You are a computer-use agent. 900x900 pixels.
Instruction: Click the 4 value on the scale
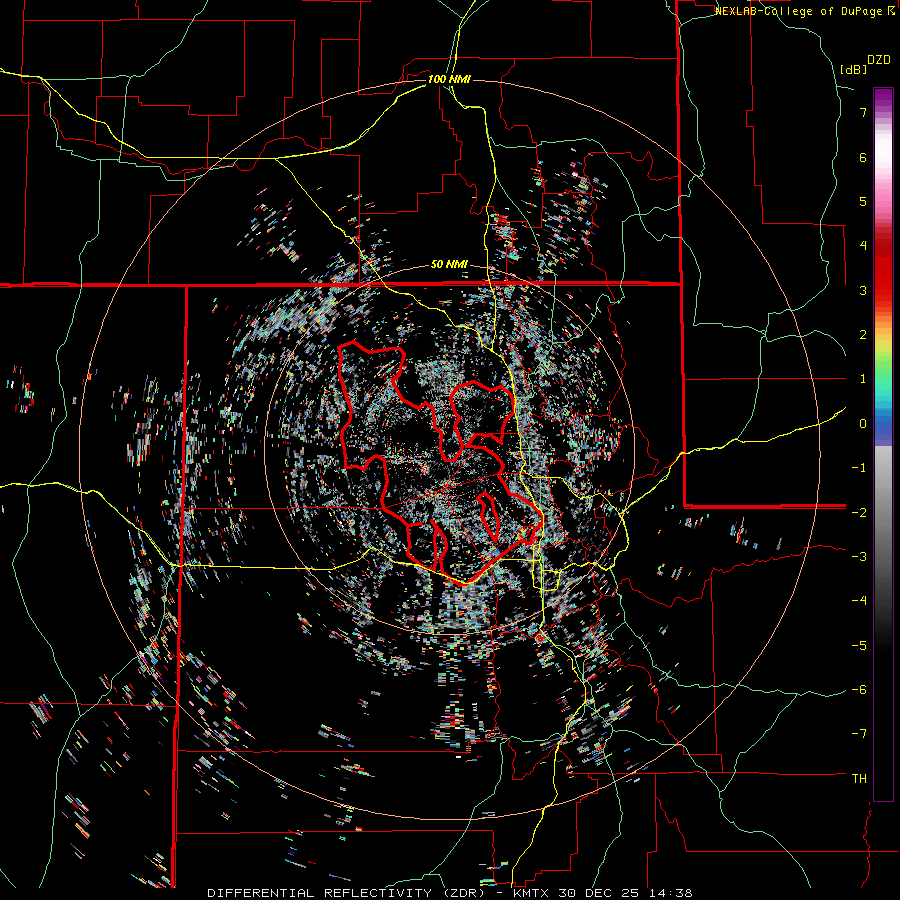click(863, 246)
